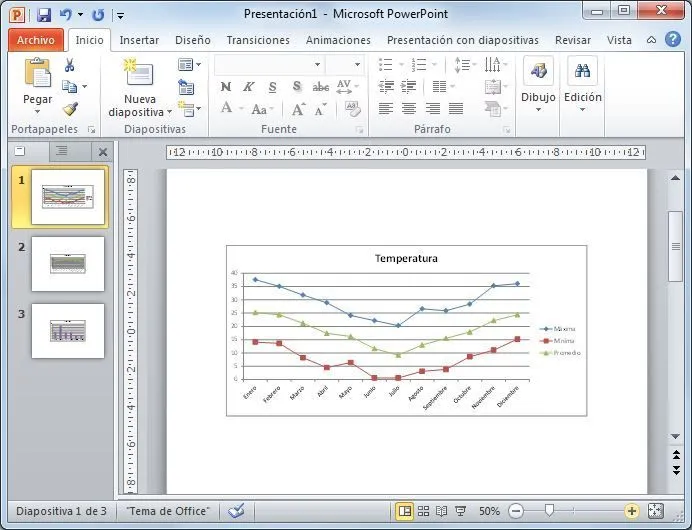This screenshot has height=530, width=692.
Task: Switch to Slide Sorter view
Action: tap(423, 511)
